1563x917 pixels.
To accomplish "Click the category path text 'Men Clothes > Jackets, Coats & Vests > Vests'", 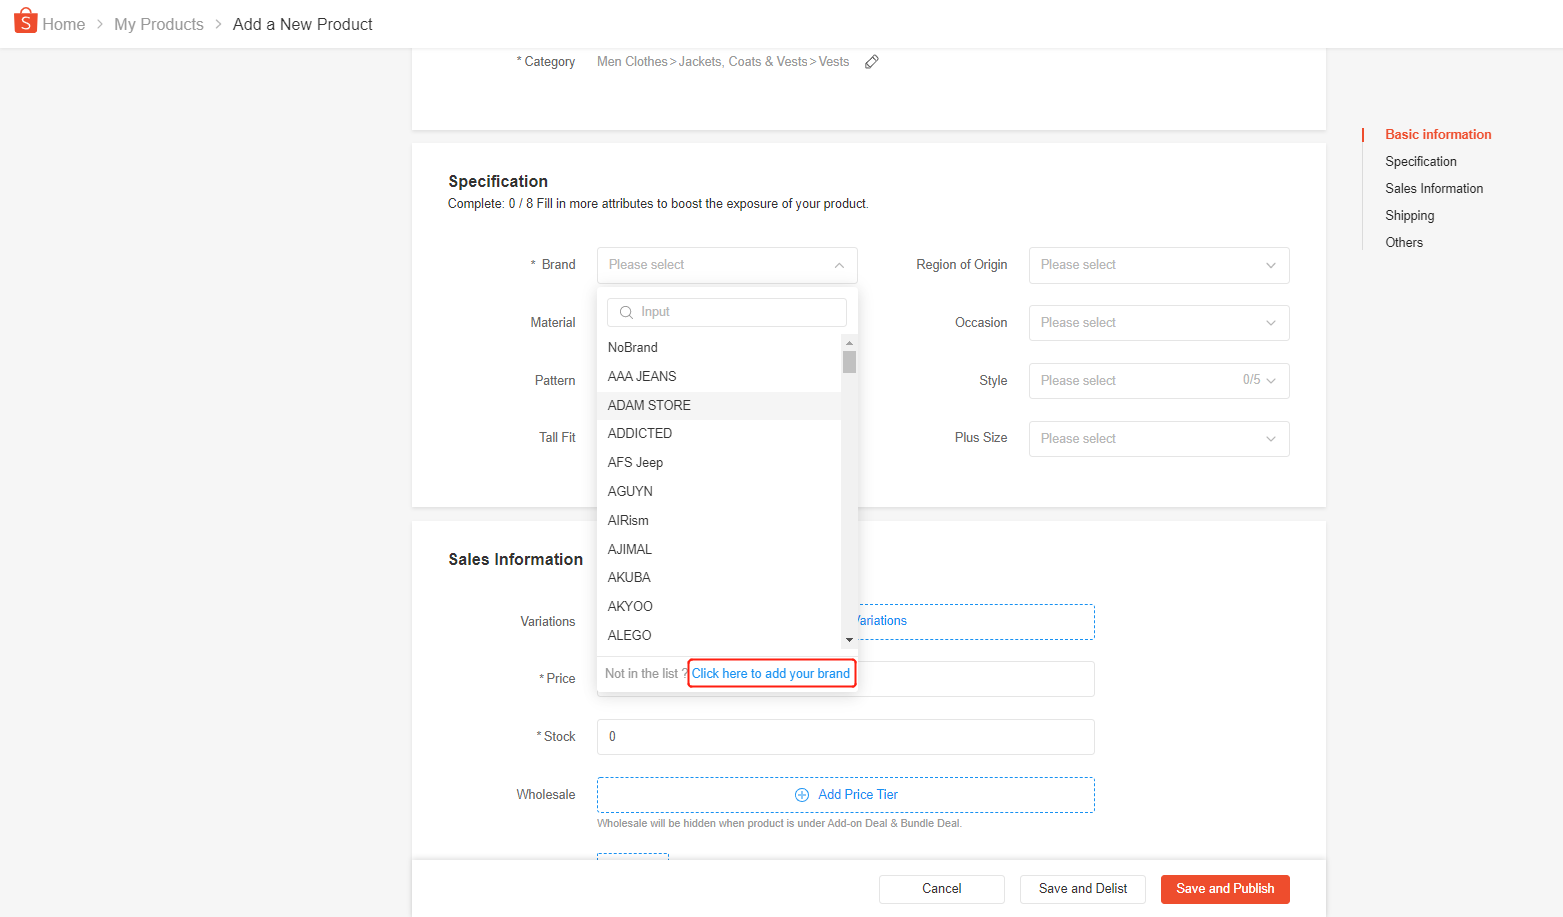I will (723, 62).
